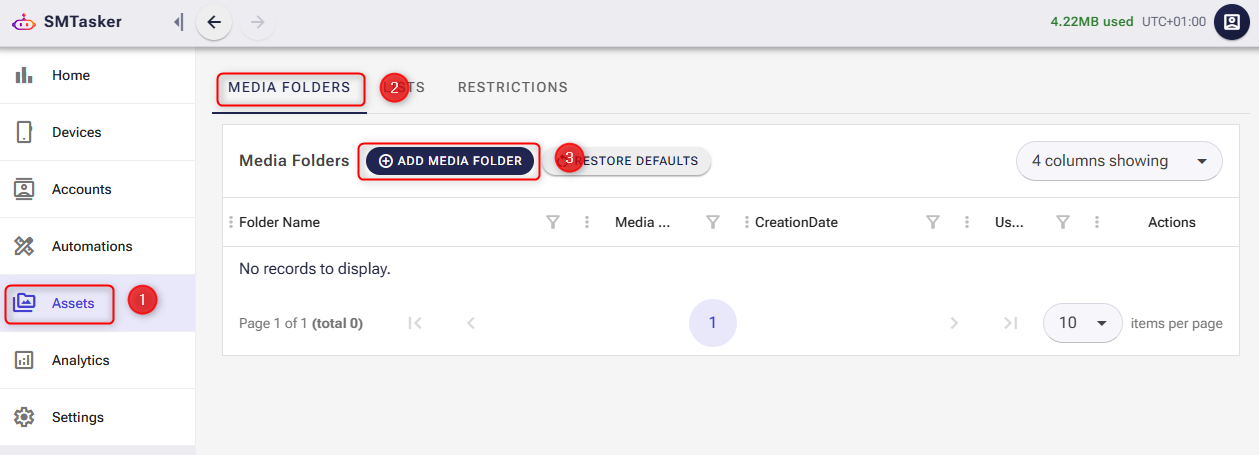This screenshot has height=455, width=1259.
Task: Click the Devices phone icon
Action: coord(25,132)
